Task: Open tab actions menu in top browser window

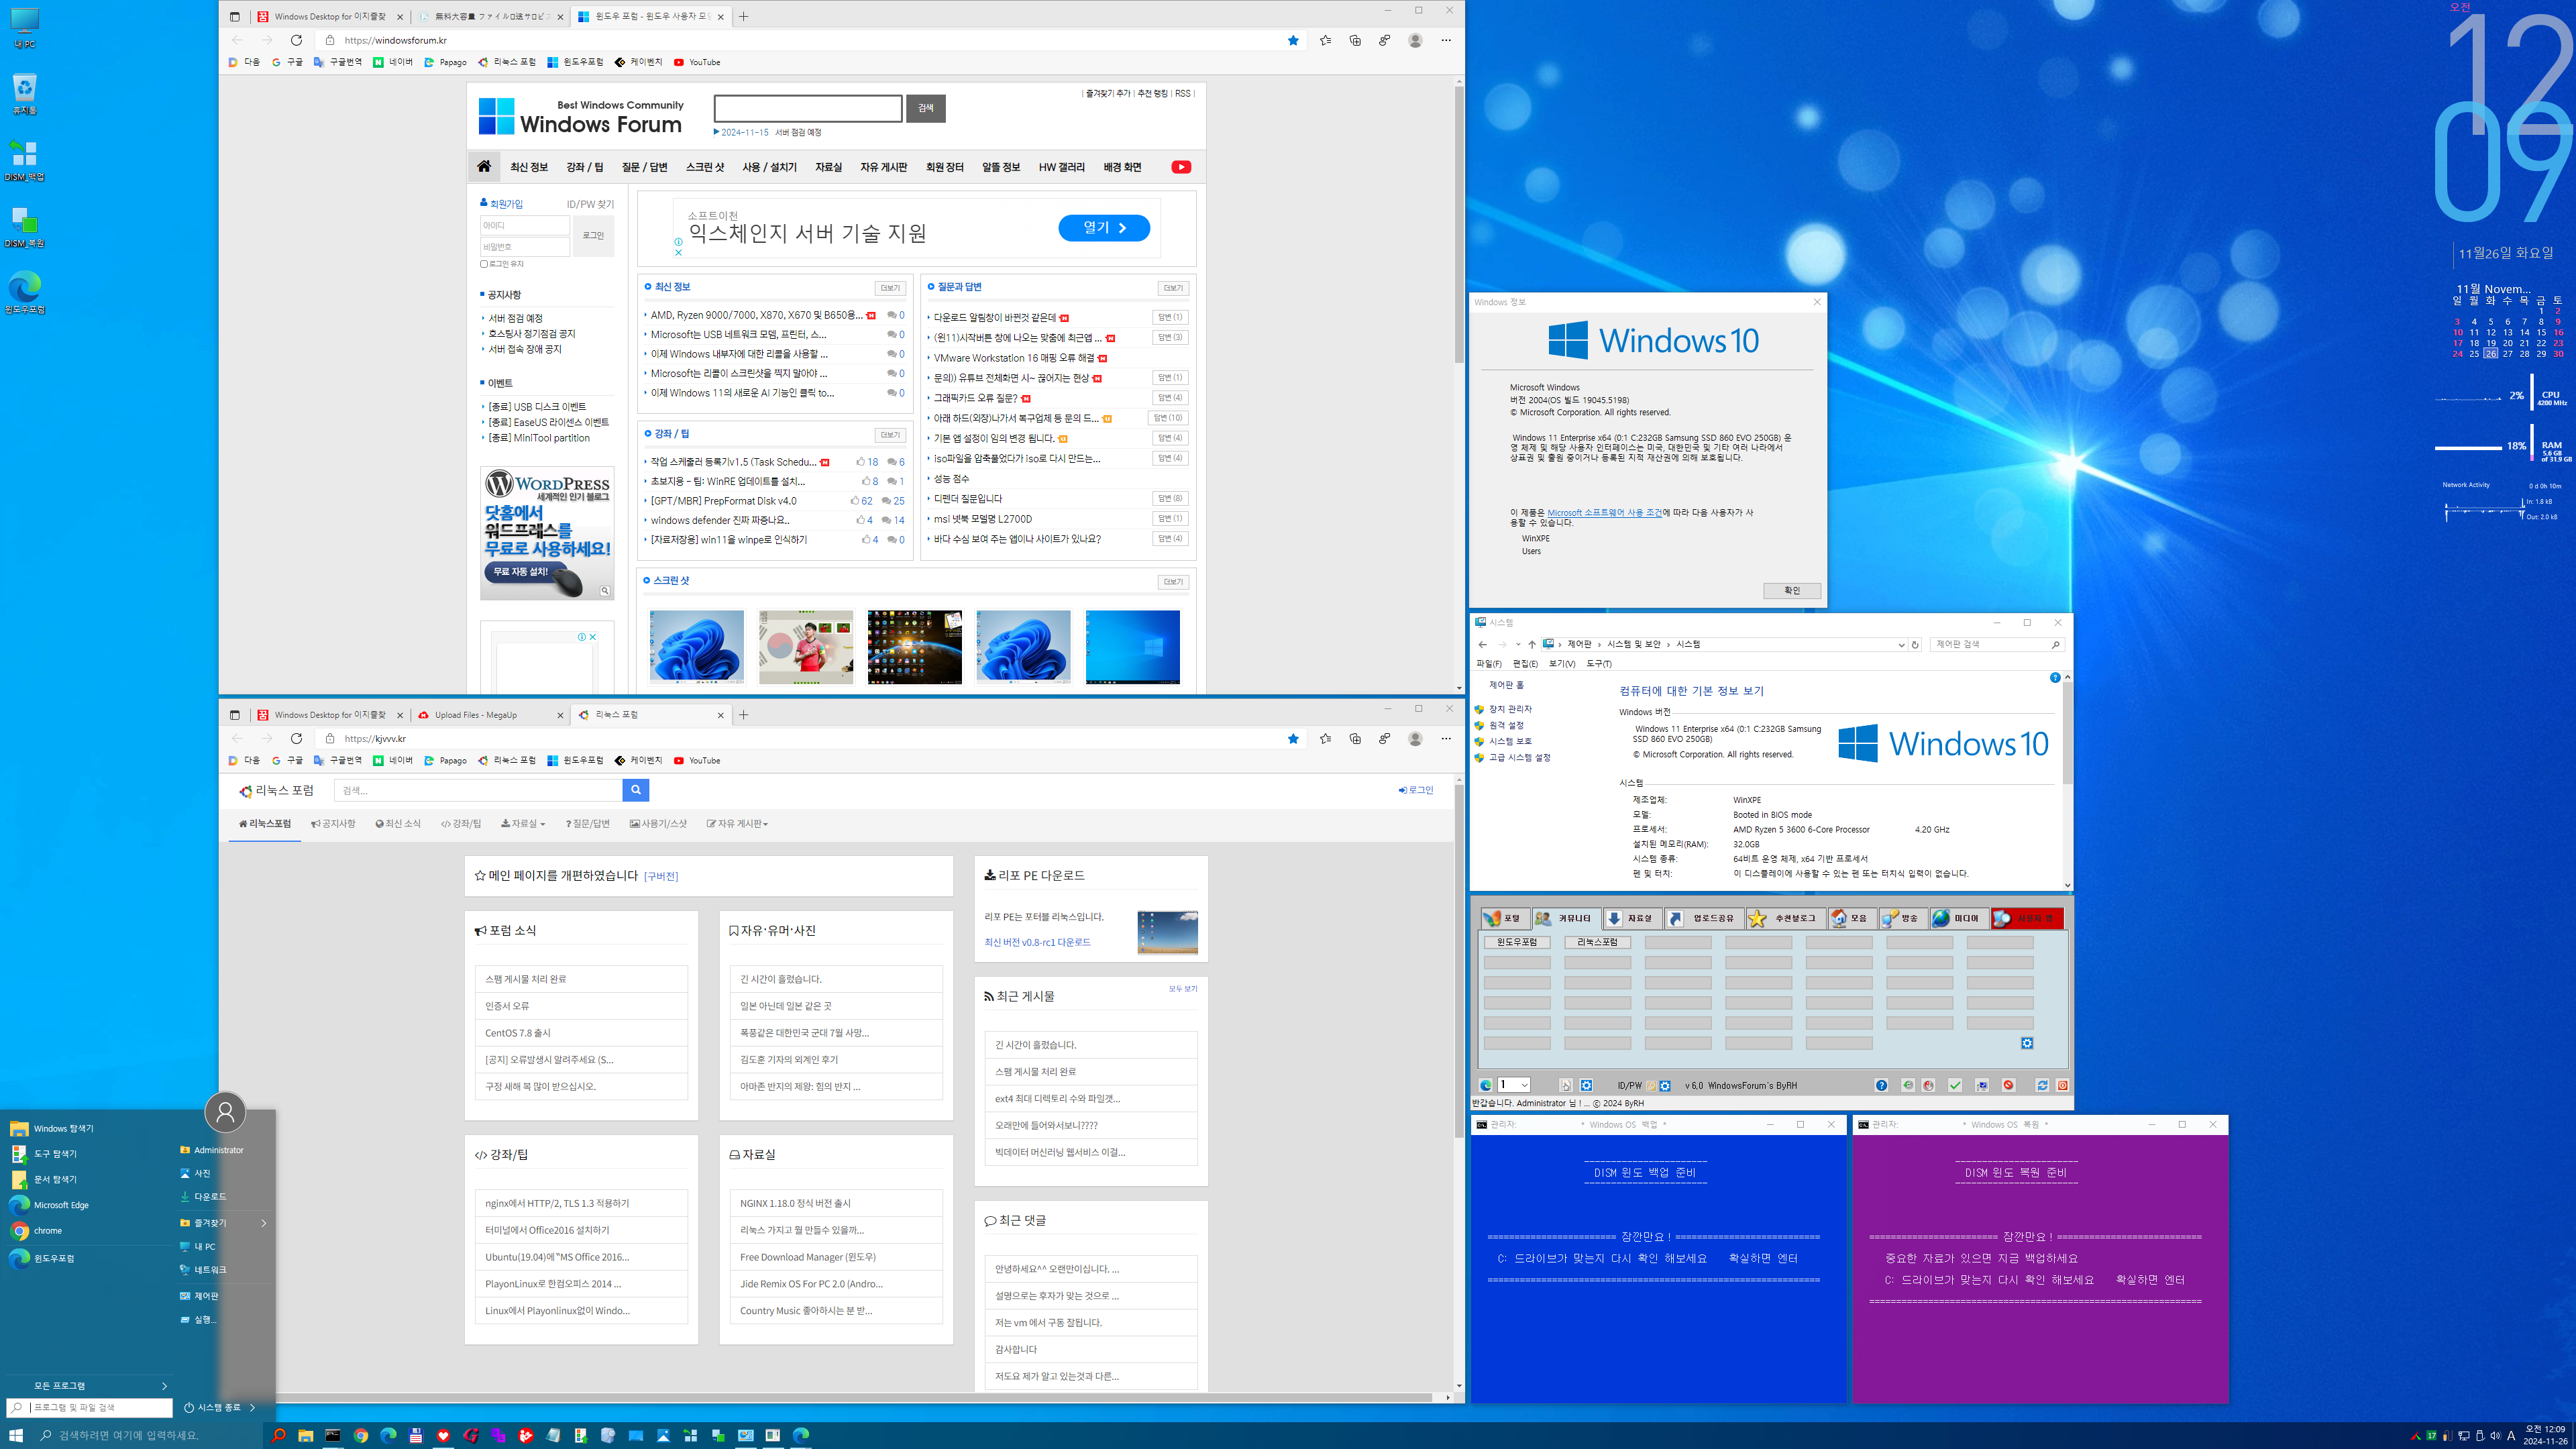Action: [234, 16]
